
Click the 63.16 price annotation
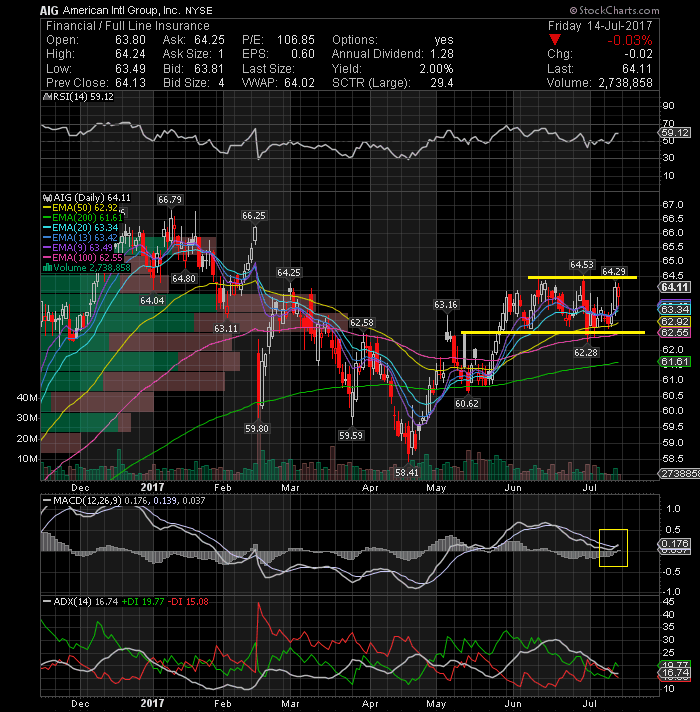click(445, 304)
